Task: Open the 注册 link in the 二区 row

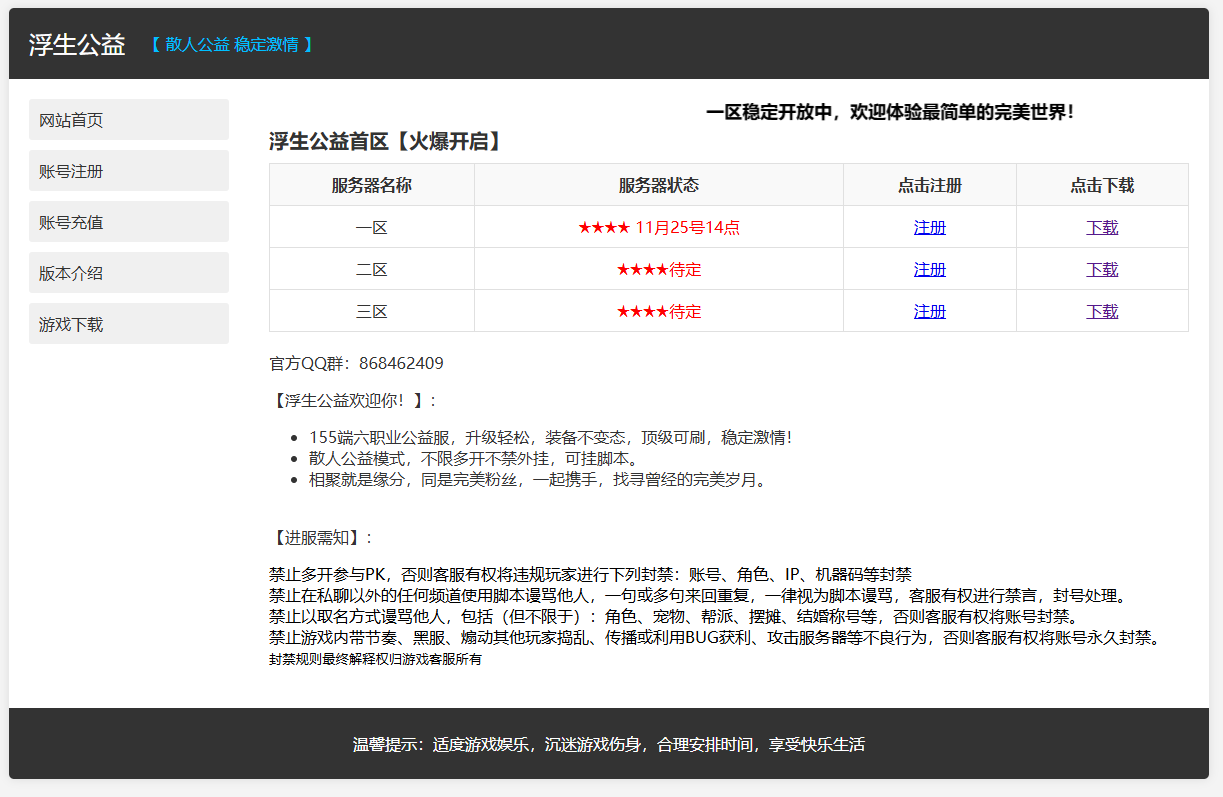Action: click(x=929, y=269)
